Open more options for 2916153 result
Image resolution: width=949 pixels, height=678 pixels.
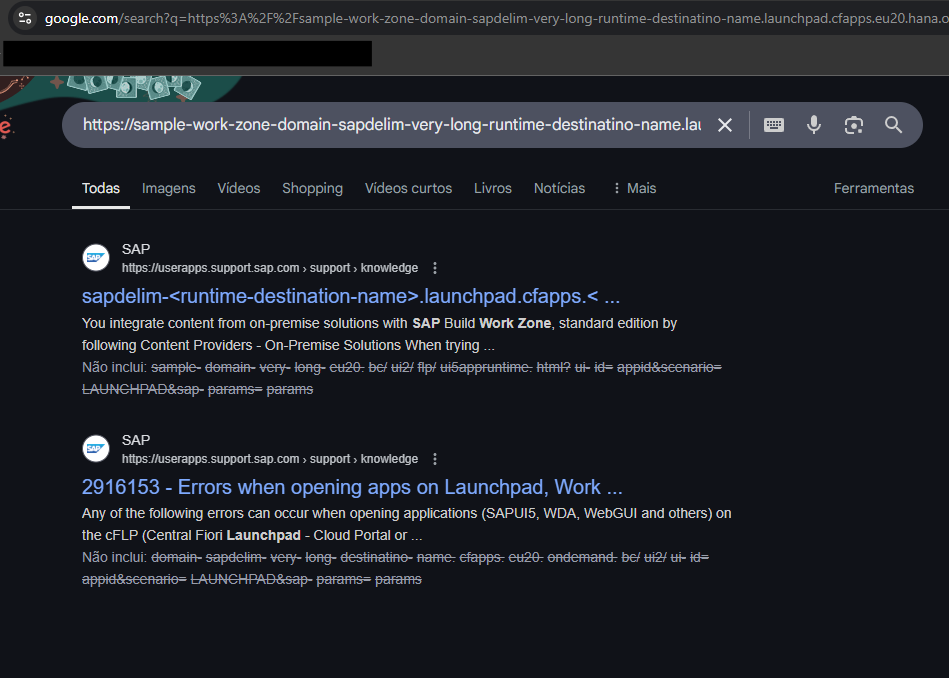point(435,459)
